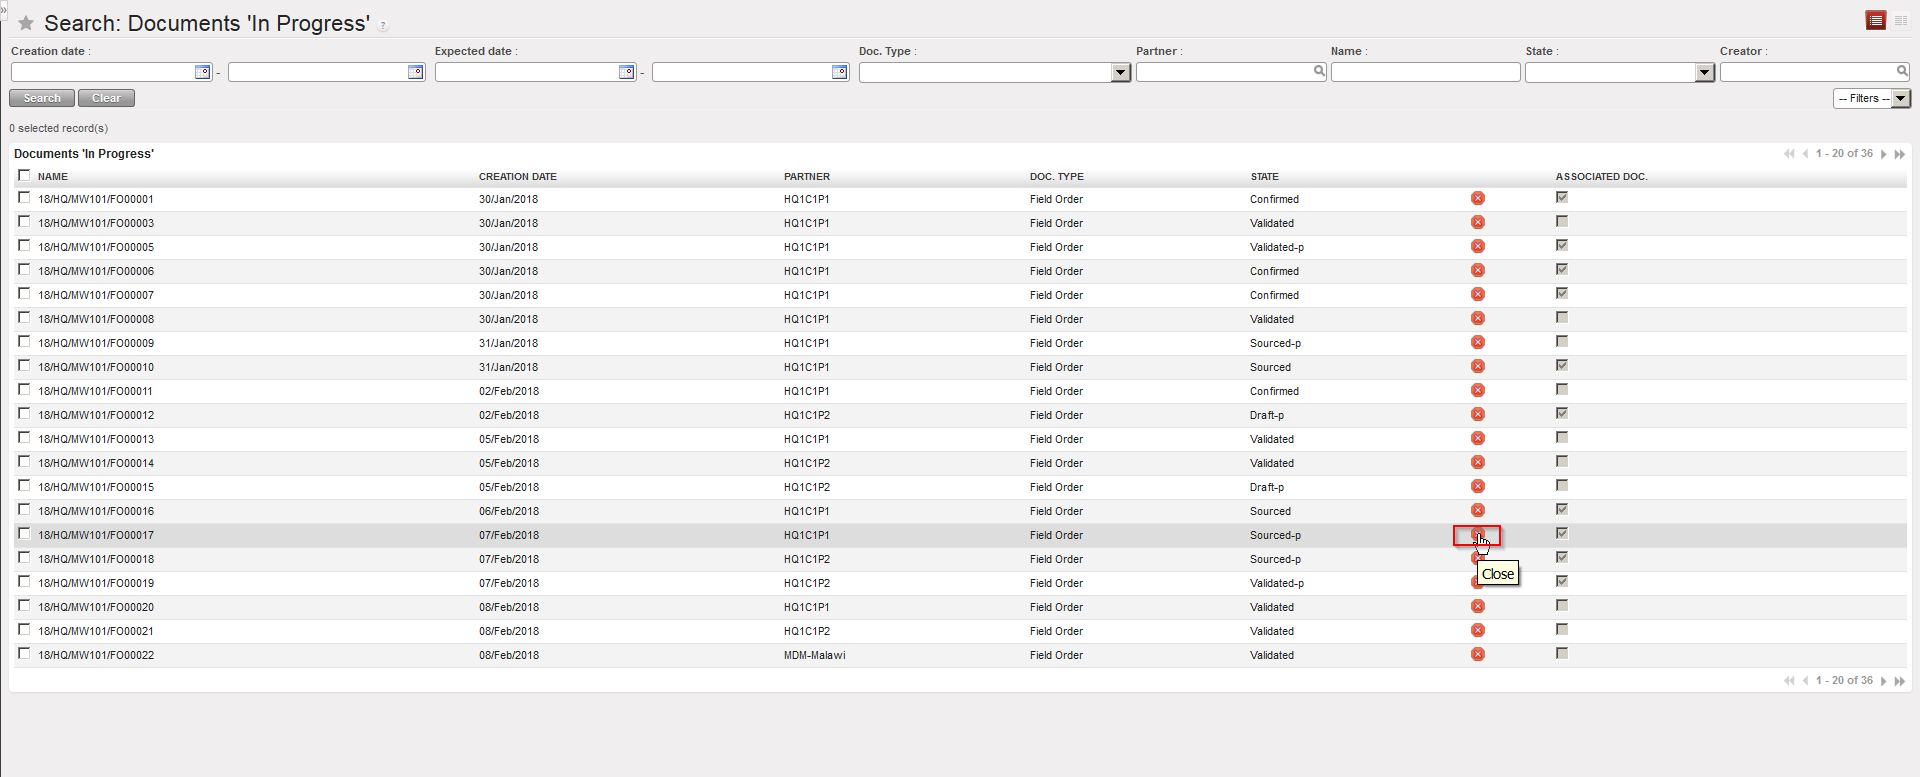Open calendar picker for Expected date end field
This screenshot has width=1920, height=777.
tap(840, 72)
